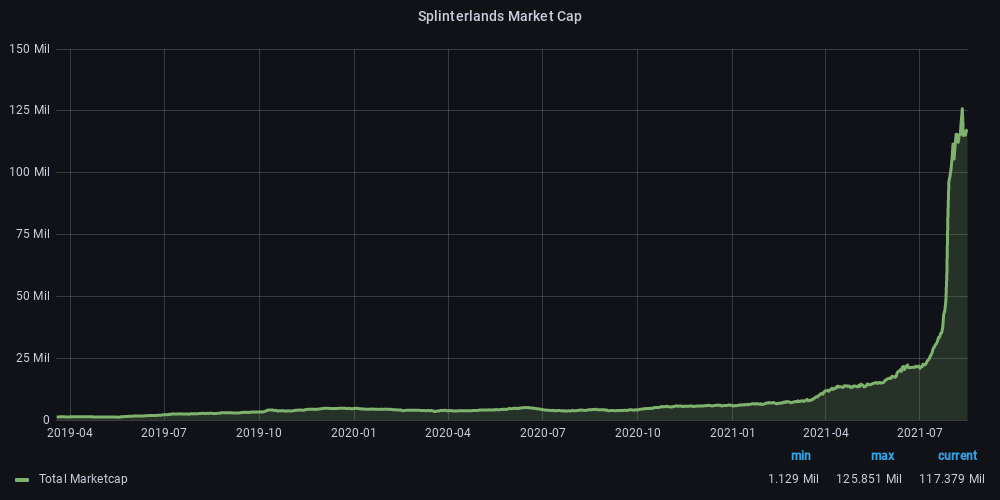The image size is (1000, 500).
Task: Click the 1.129 Mil min value
Action: 793,479
